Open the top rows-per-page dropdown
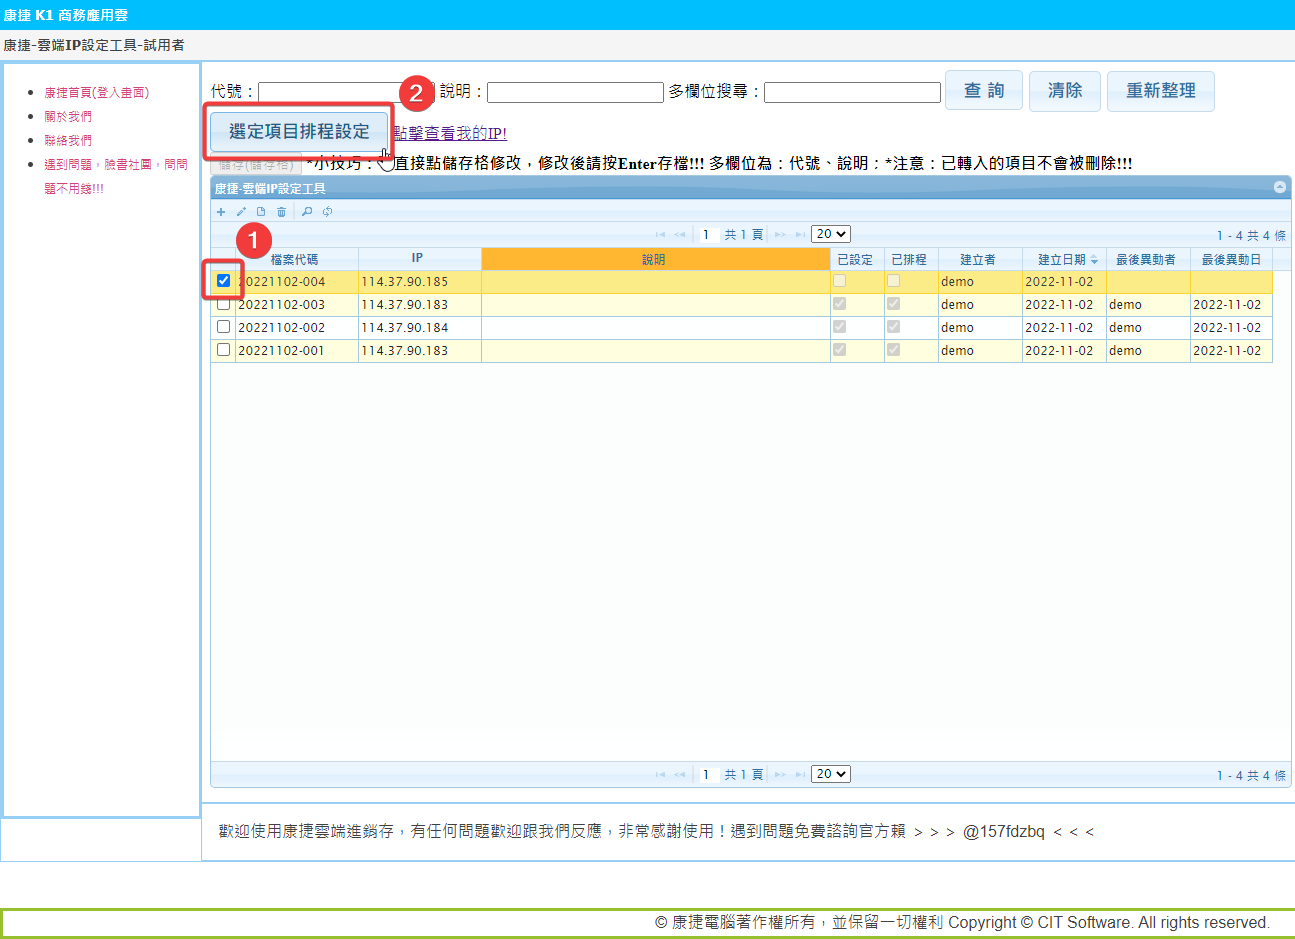Screen dimensions: 1295x939 [x=830, y=234]
